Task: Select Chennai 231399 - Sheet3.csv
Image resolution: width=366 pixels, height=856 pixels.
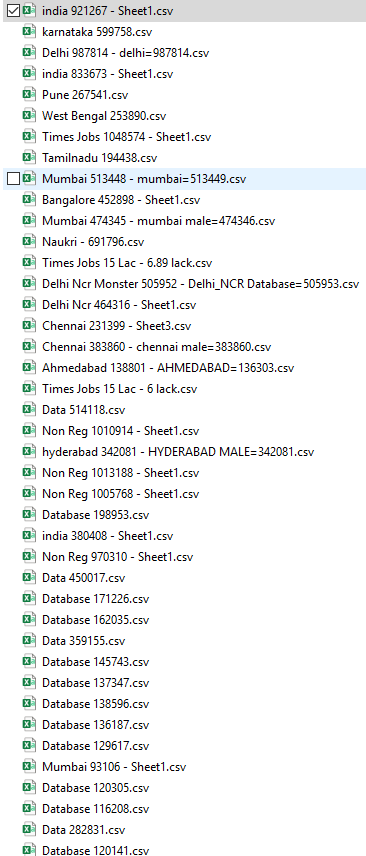Action: 116,326
